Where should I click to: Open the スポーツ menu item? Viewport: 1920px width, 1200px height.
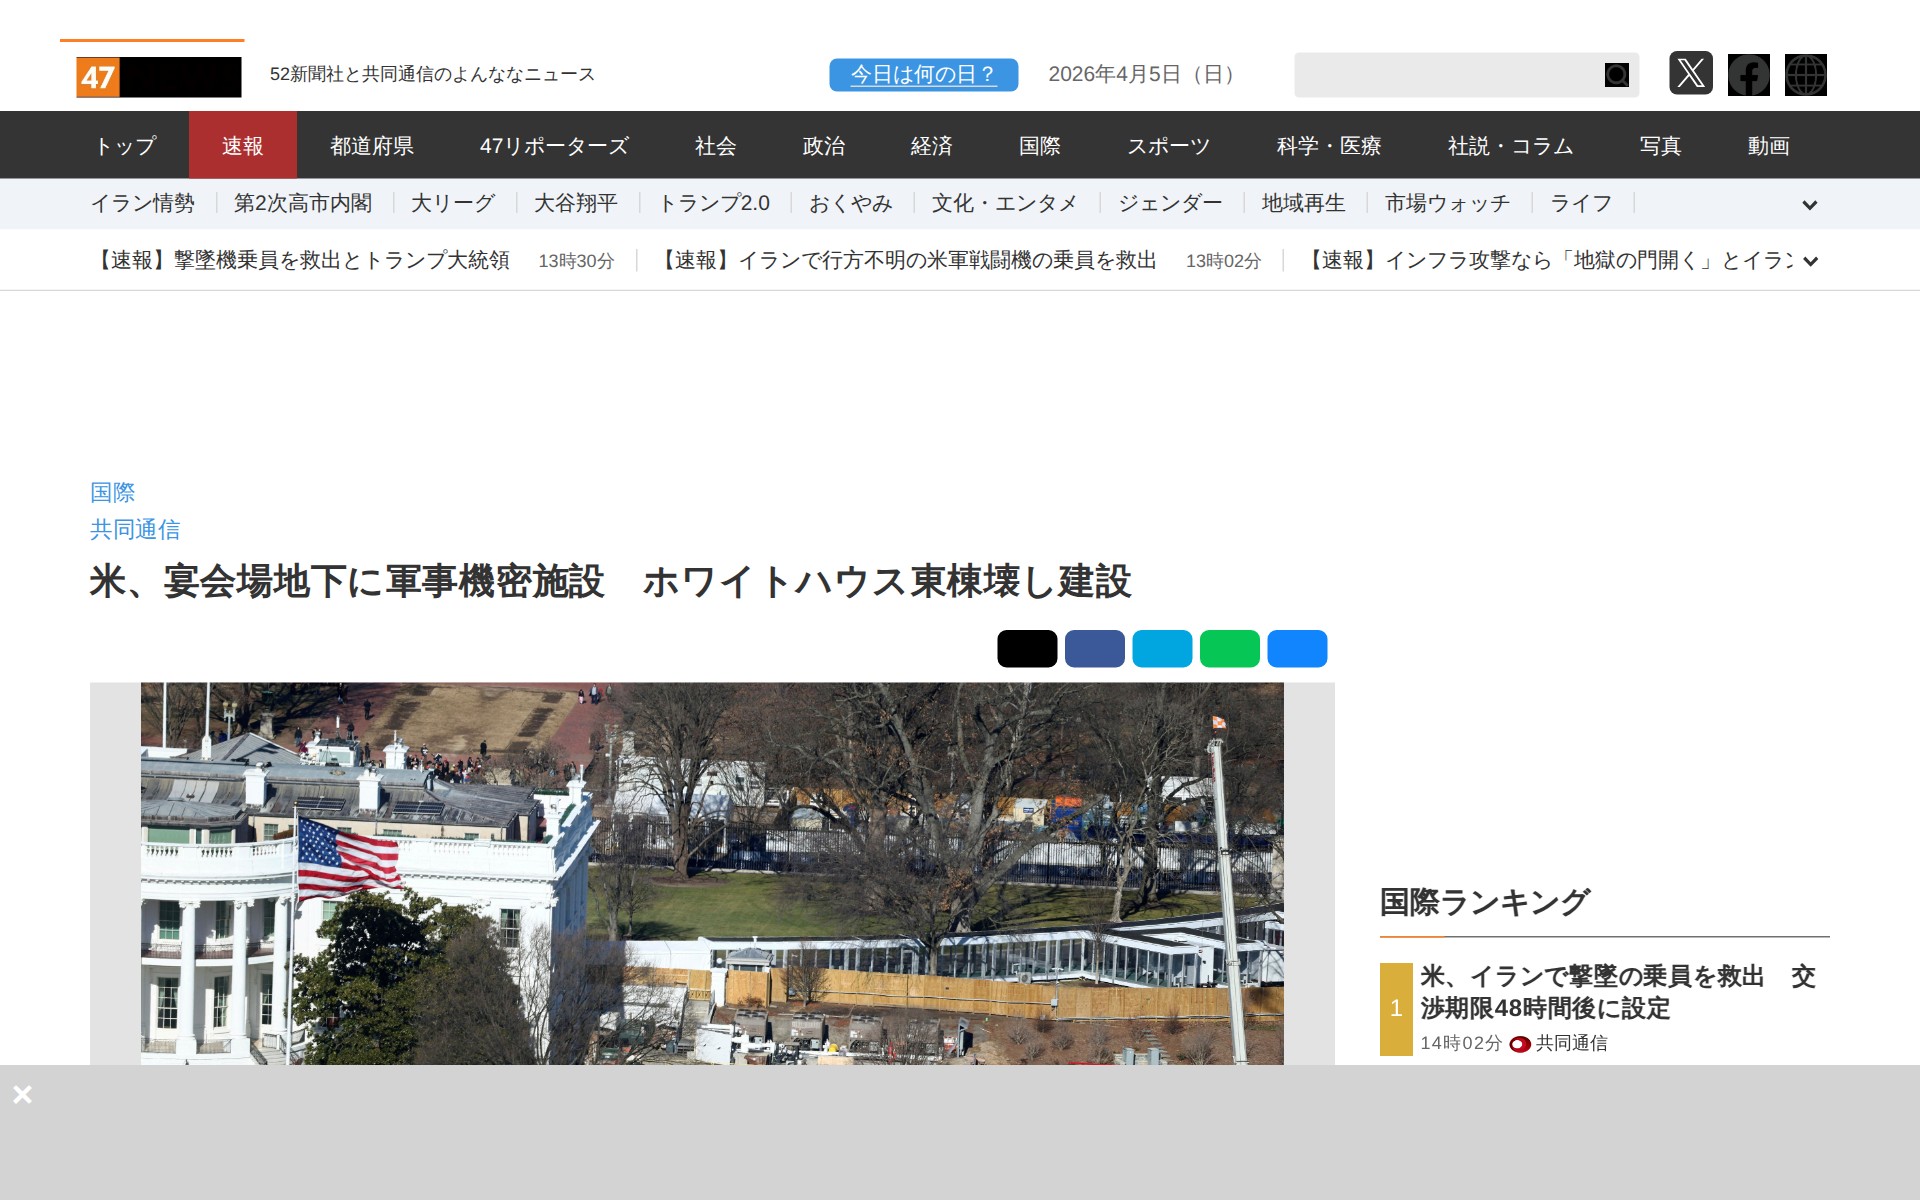point(1170,145)
